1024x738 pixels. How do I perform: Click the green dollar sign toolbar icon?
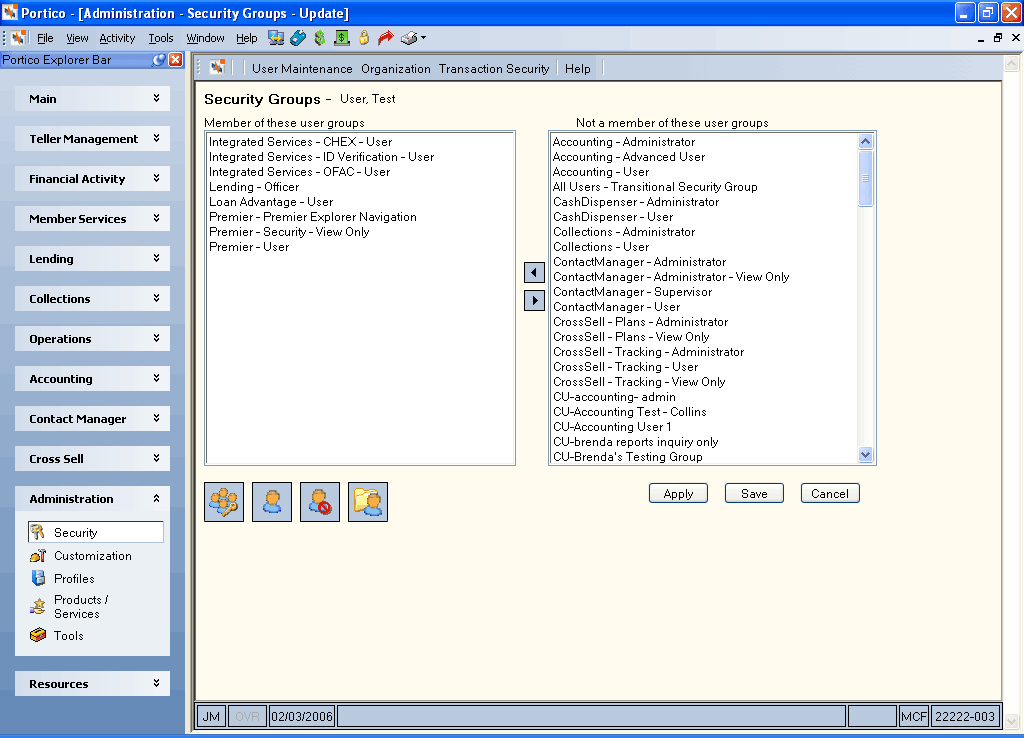pyautogui.click(x=319, y=38)
